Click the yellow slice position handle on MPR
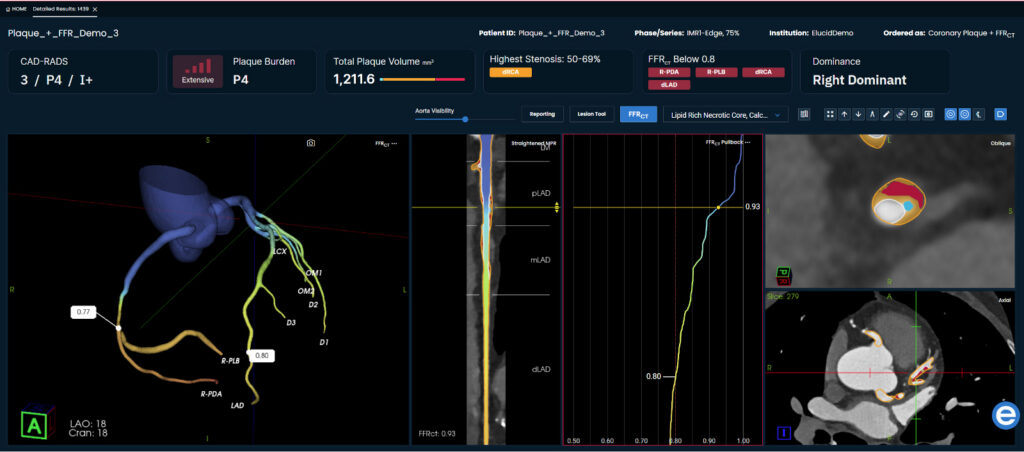This screenshot has height=452, width=1024. (x=556, y=208)
